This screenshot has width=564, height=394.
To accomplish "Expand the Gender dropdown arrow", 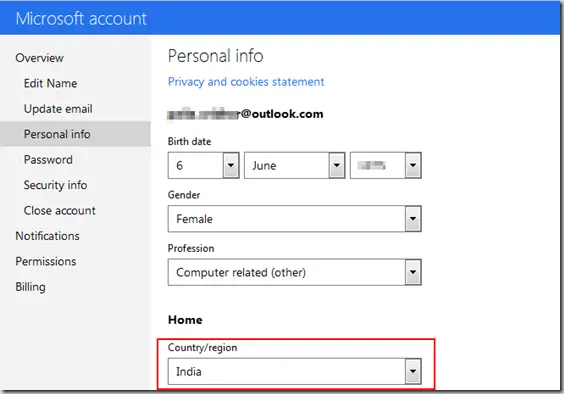I will click(413, 219).
